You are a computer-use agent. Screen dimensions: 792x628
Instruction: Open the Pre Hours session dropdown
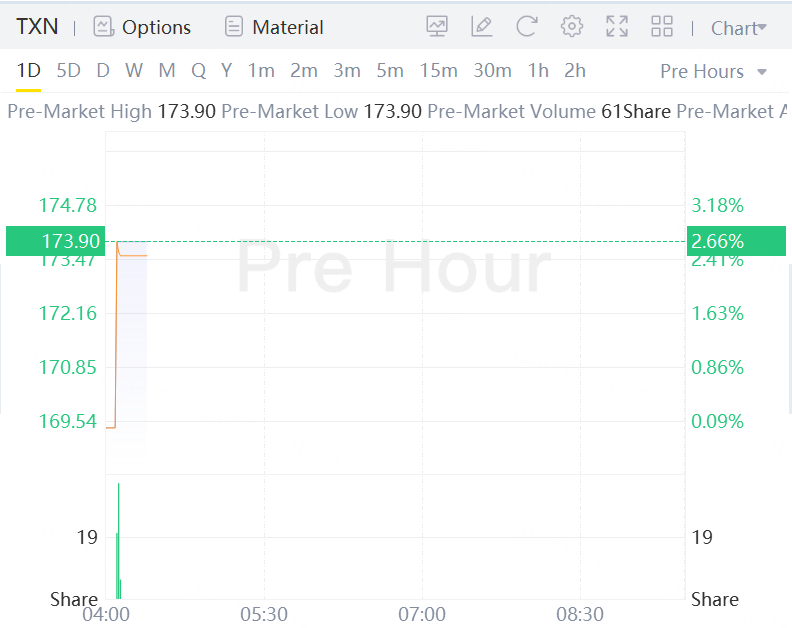tap(714, 71)
